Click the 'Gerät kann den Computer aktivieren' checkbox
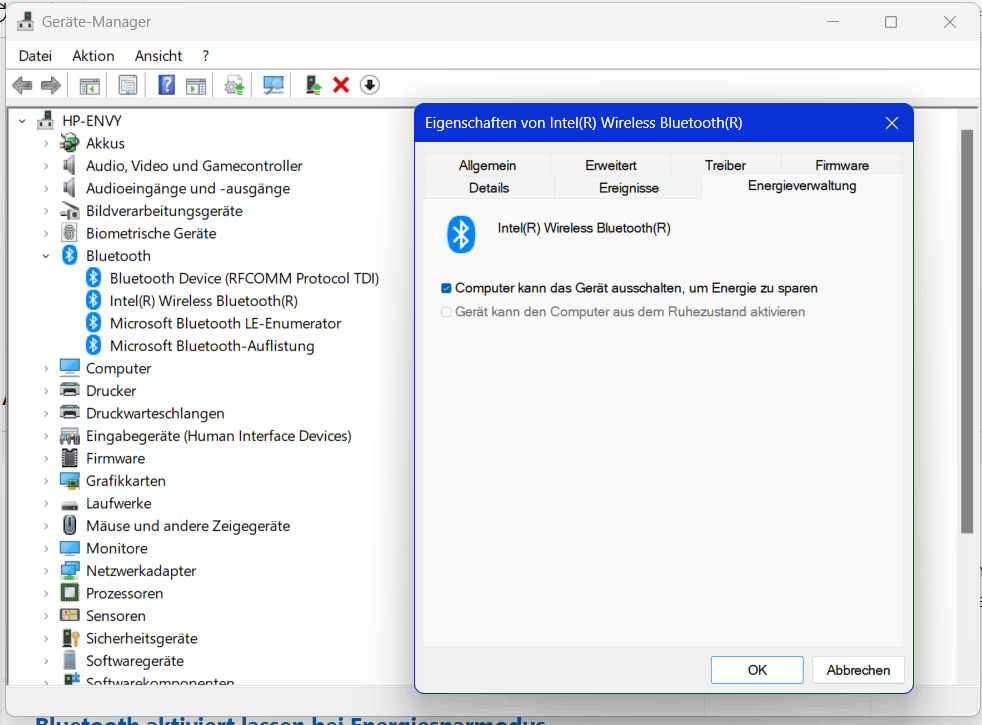 click(x=446, y=312)
